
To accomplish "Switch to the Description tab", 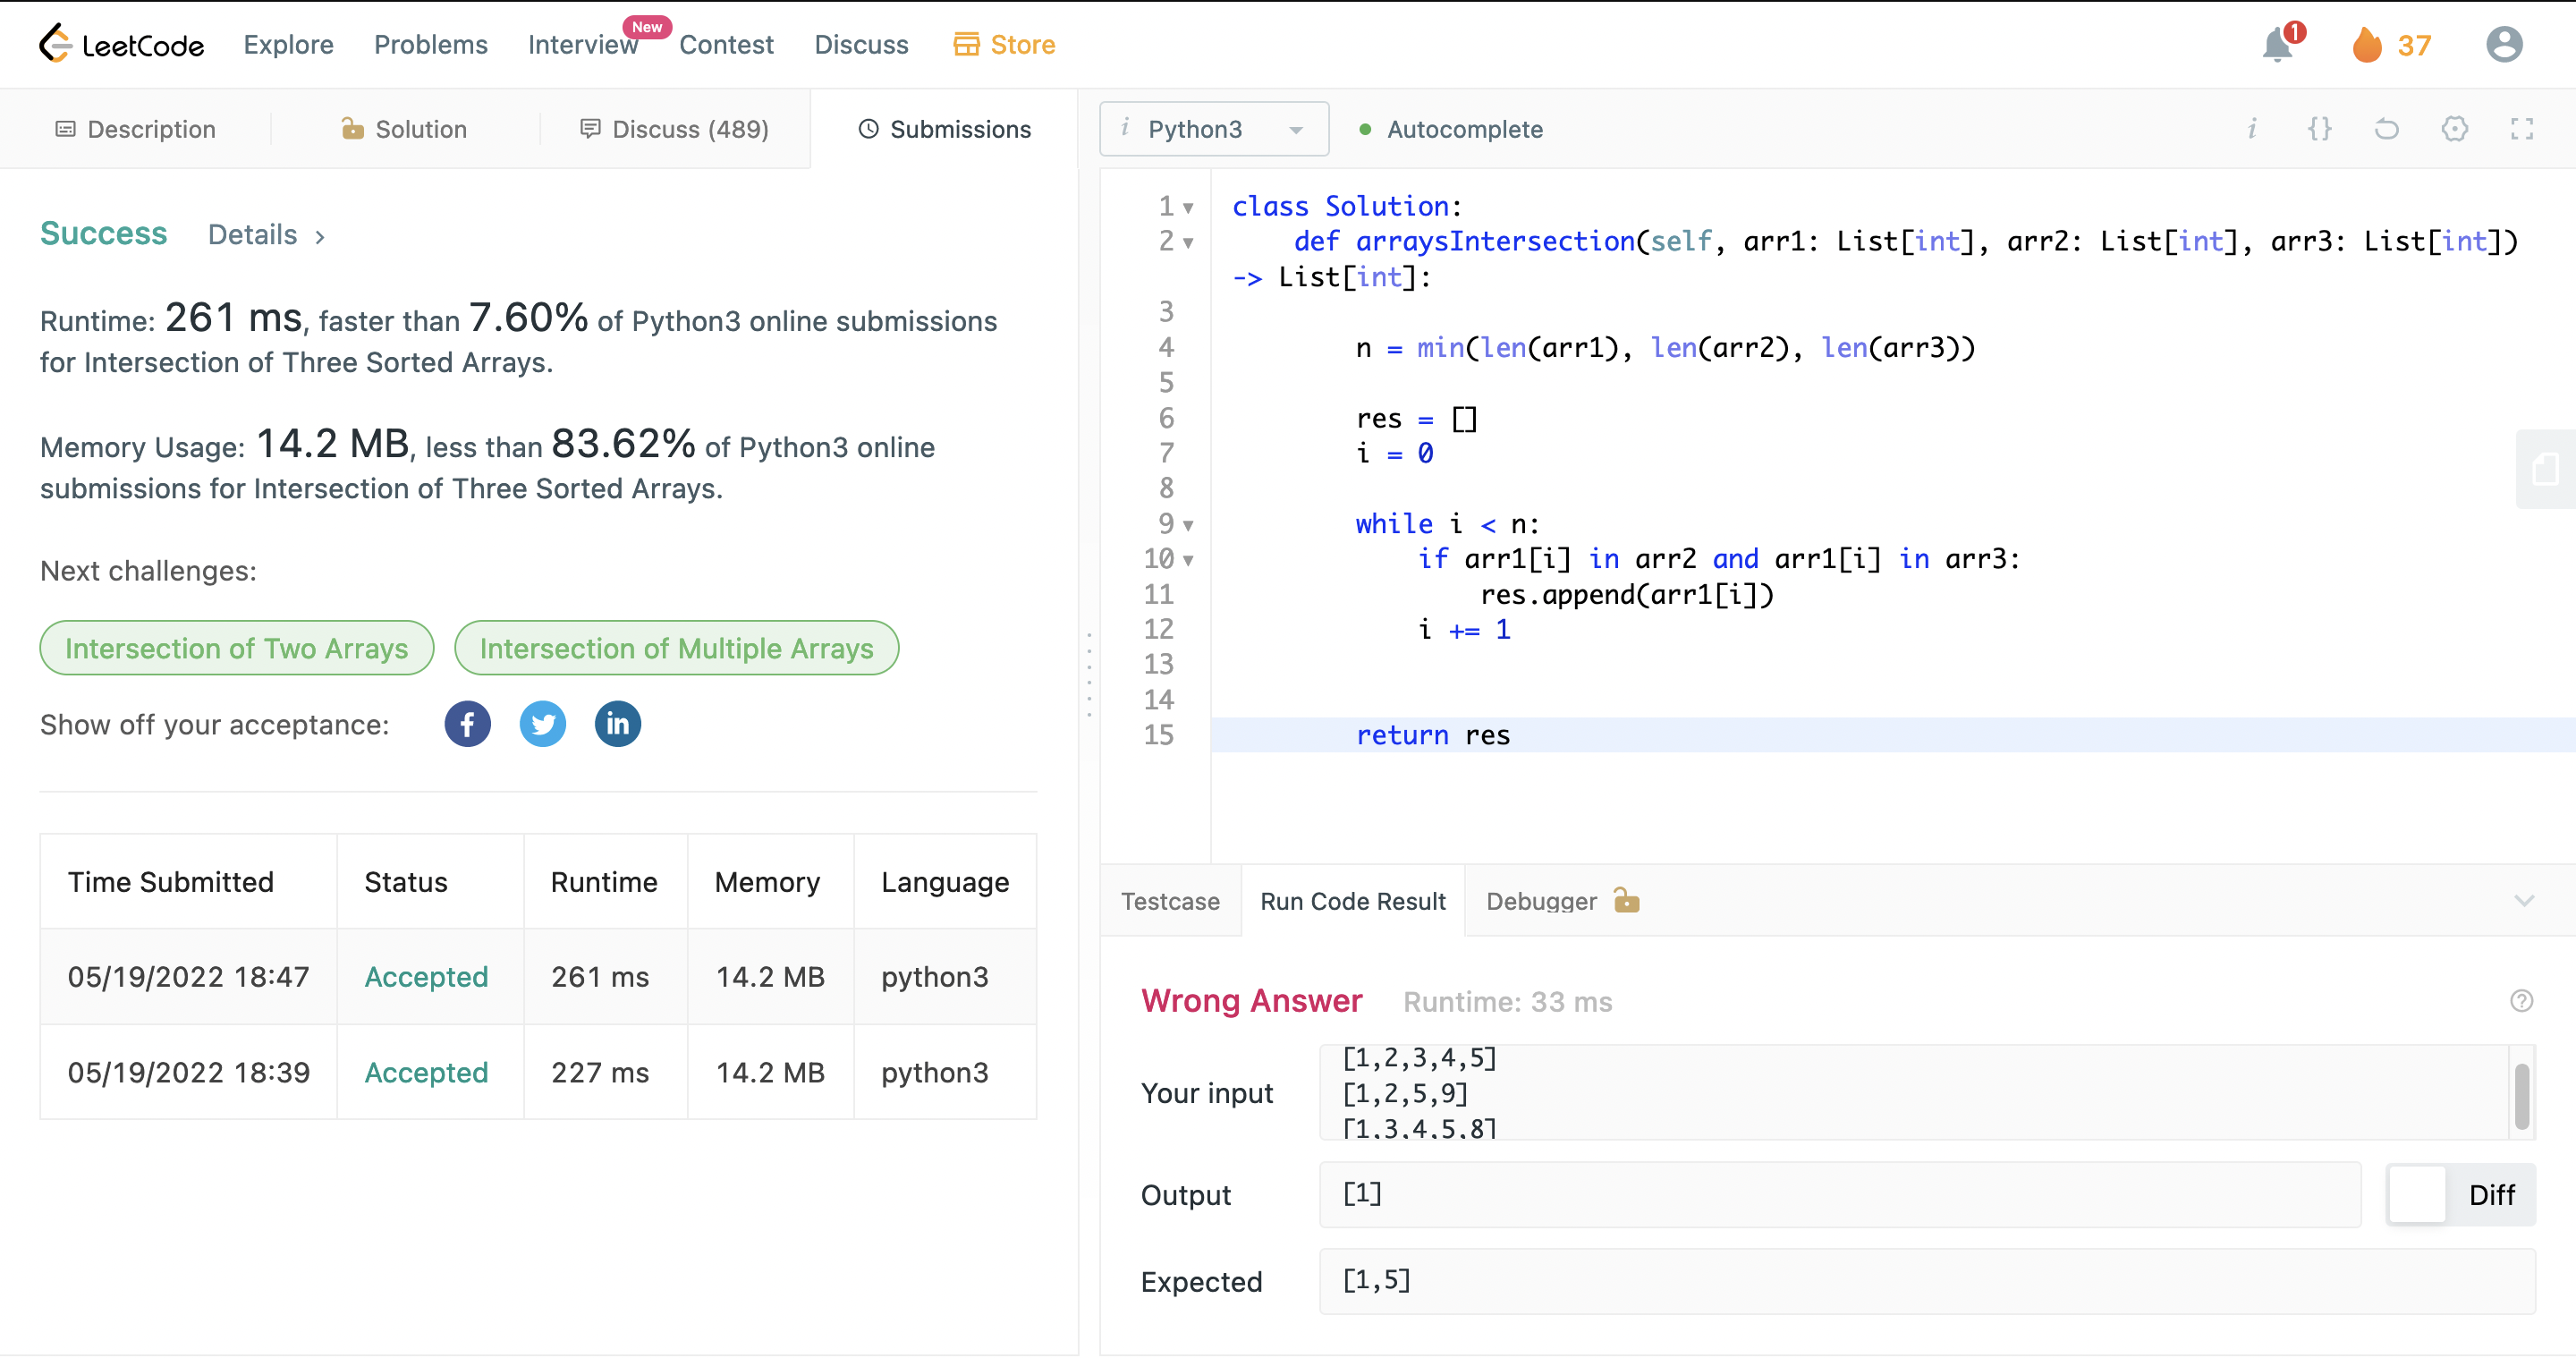I will tap(135, 129).
